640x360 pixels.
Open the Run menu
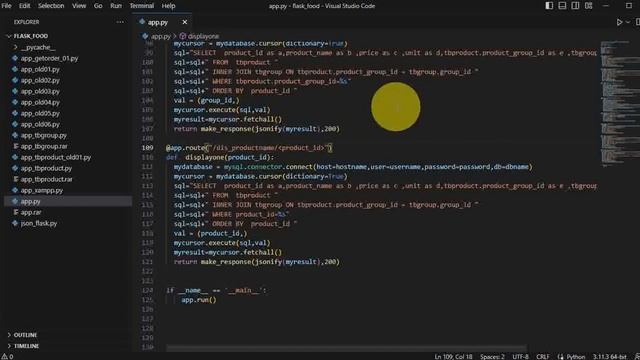[x=116, y=6]
